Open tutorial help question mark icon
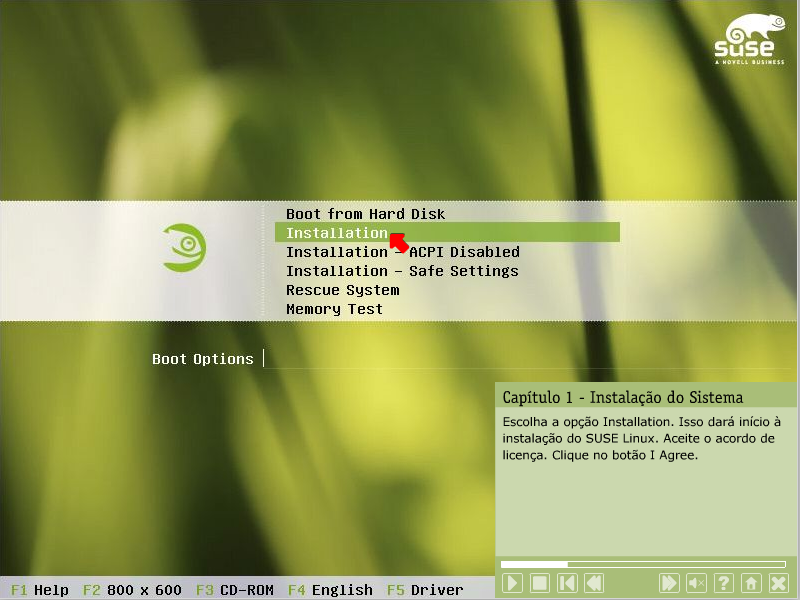800x600 pixels. [x=724, y=583]
